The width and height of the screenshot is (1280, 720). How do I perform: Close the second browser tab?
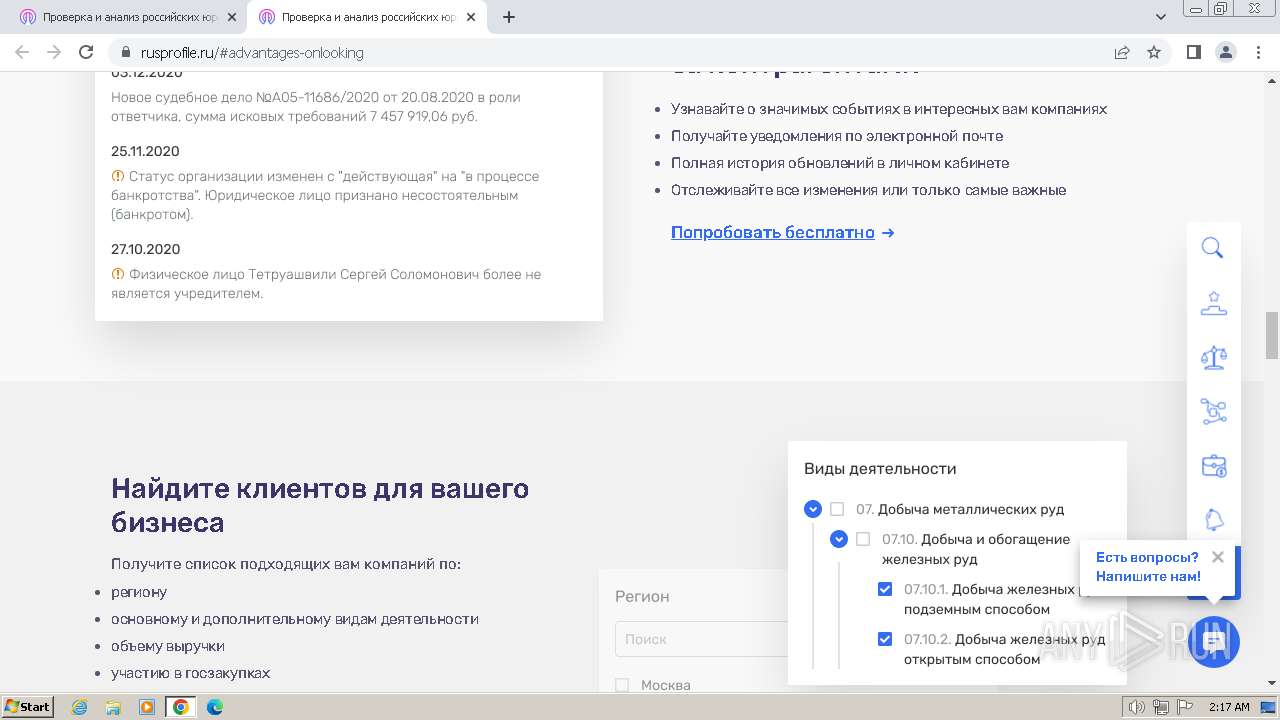(471, 17)
